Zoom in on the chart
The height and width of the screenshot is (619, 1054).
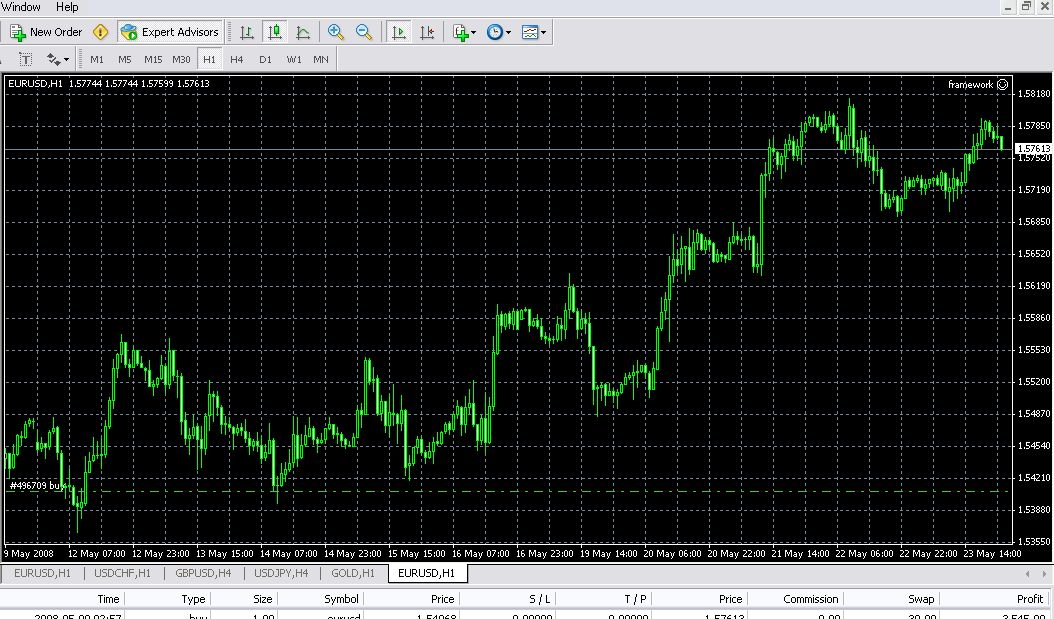click(x=335, y=32)
